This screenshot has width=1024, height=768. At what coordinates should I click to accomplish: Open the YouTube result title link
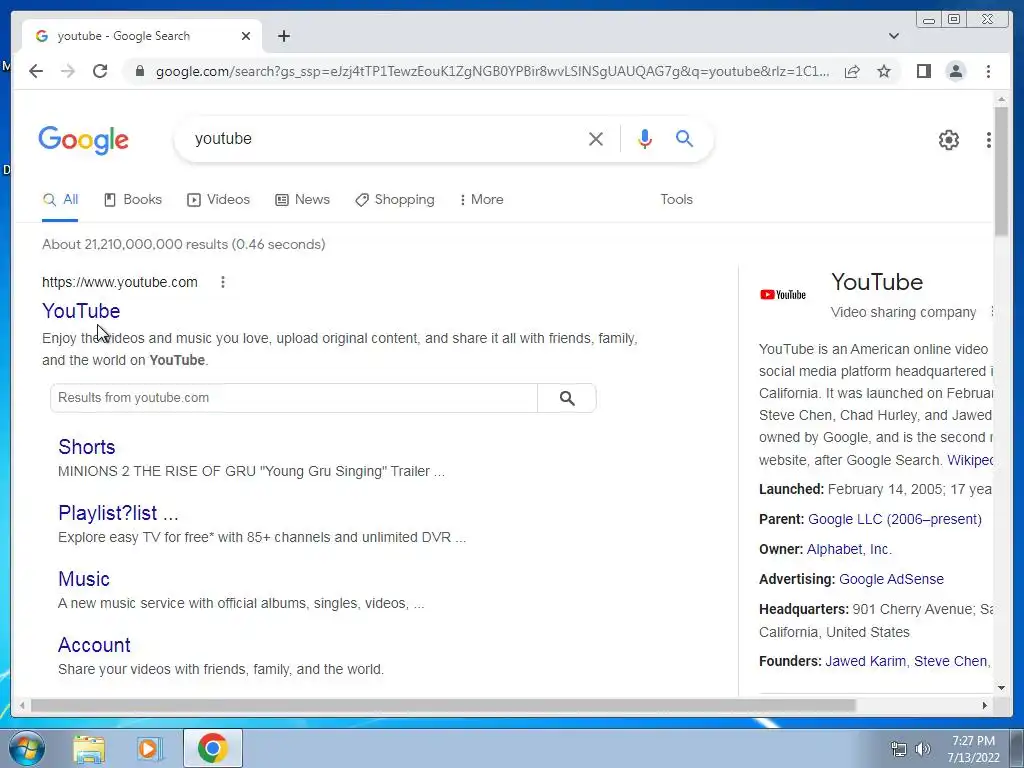click(81, 311)
